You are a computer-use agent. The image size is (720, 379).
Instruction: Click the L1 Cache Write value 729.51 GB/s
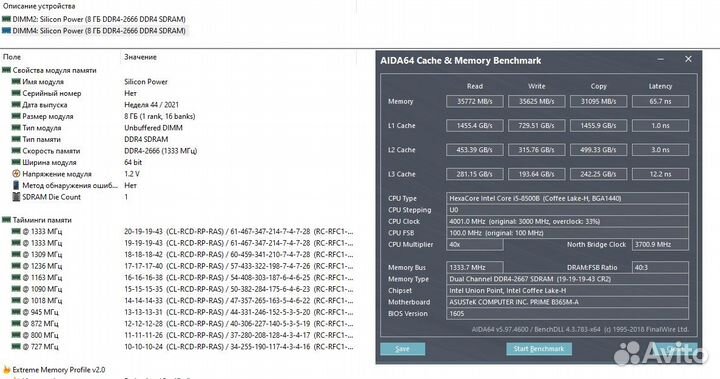[x=536, y=125]
